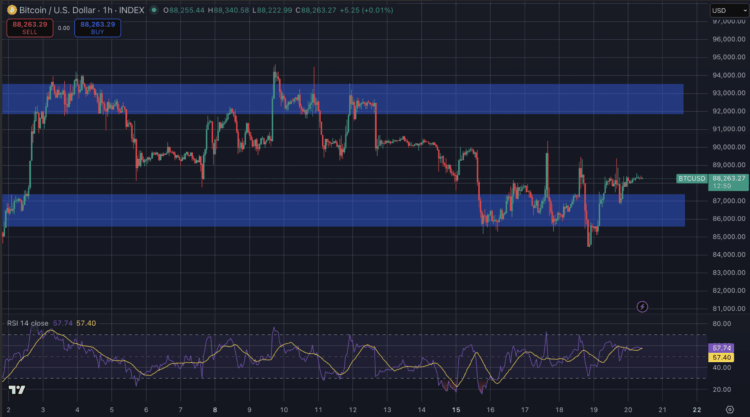The height and width of the screenshot is (417, 750).
Task: Click the 94,000.00 price axis label
Action: pos(729,75)
